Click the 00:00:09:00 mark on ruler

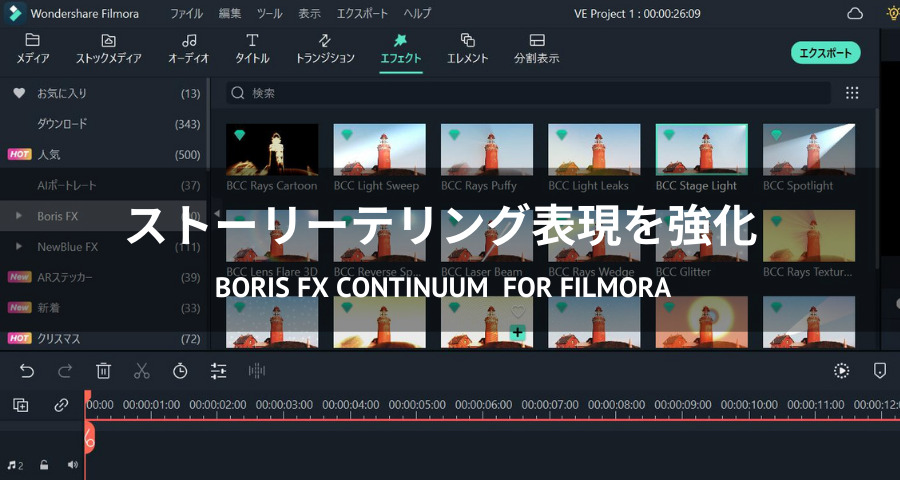pyautogui.click(x=683, y=405)
